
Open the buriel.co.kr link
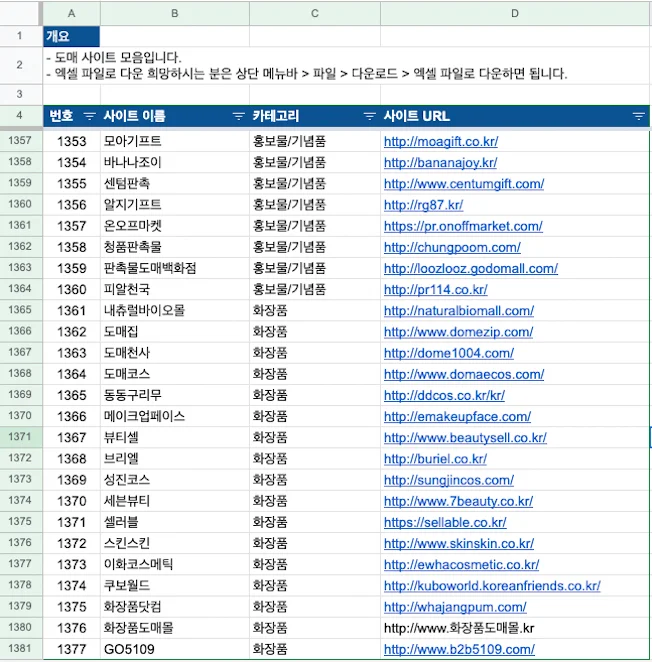tap(435, 459)
